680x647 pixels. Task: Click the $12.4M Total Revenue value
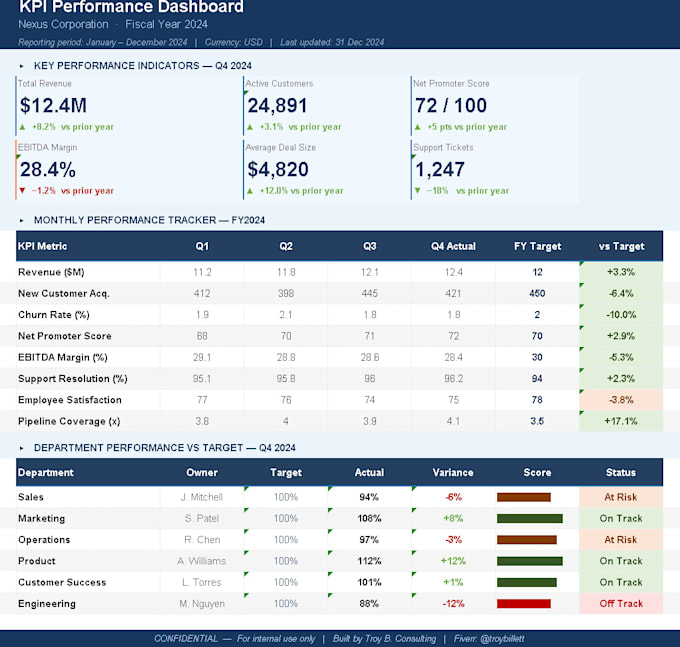(x=53, y=105)
